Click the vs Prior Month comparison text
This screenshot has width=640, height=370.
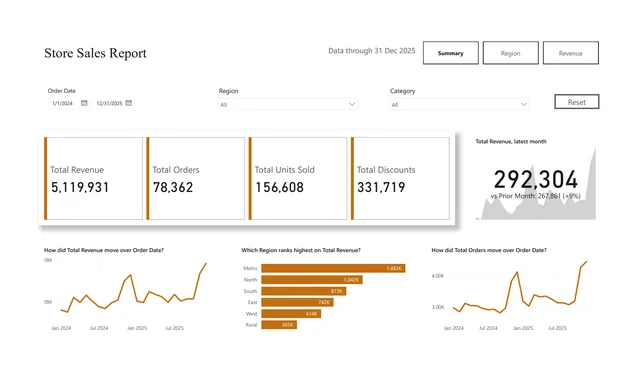[536, 196]
